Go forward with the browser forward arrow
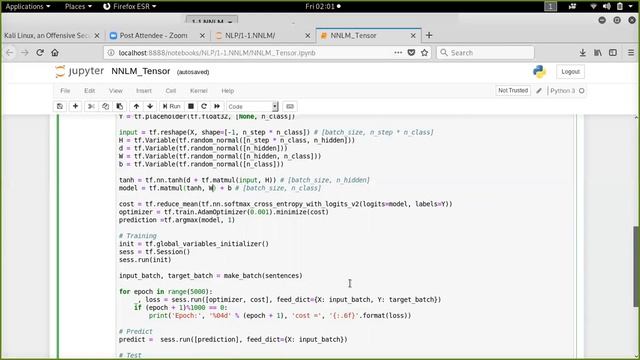 coord(24,53)
